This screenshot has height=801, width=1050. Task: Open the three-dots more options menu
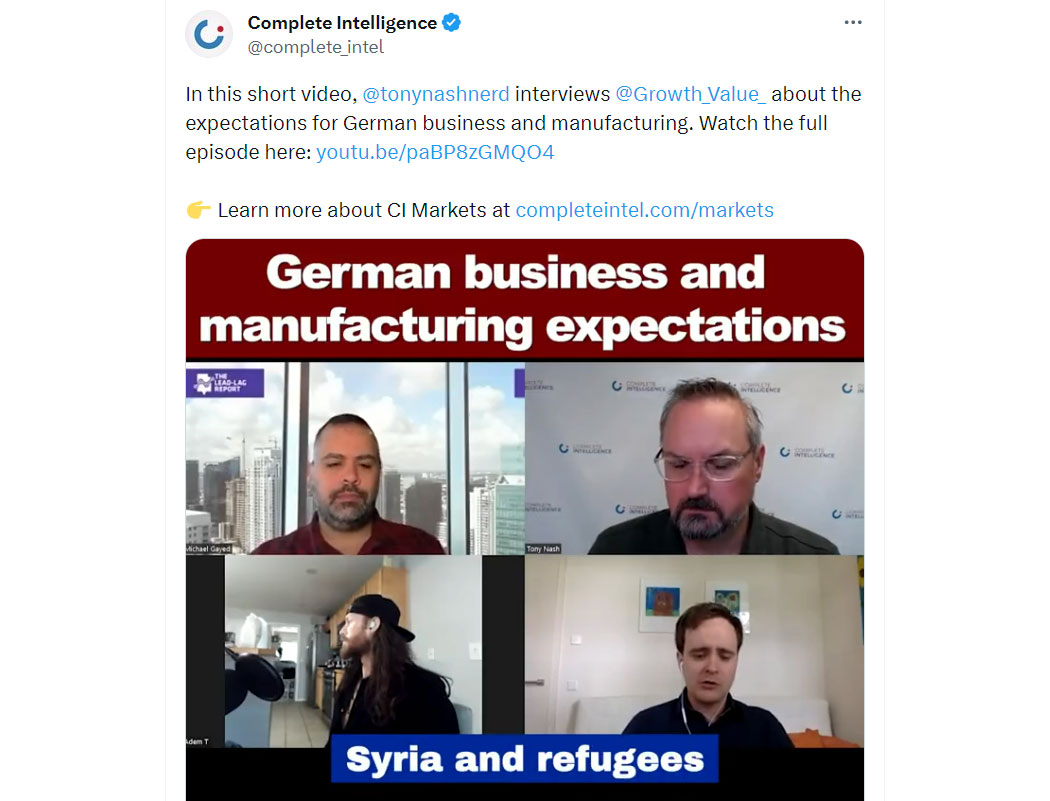852,23
